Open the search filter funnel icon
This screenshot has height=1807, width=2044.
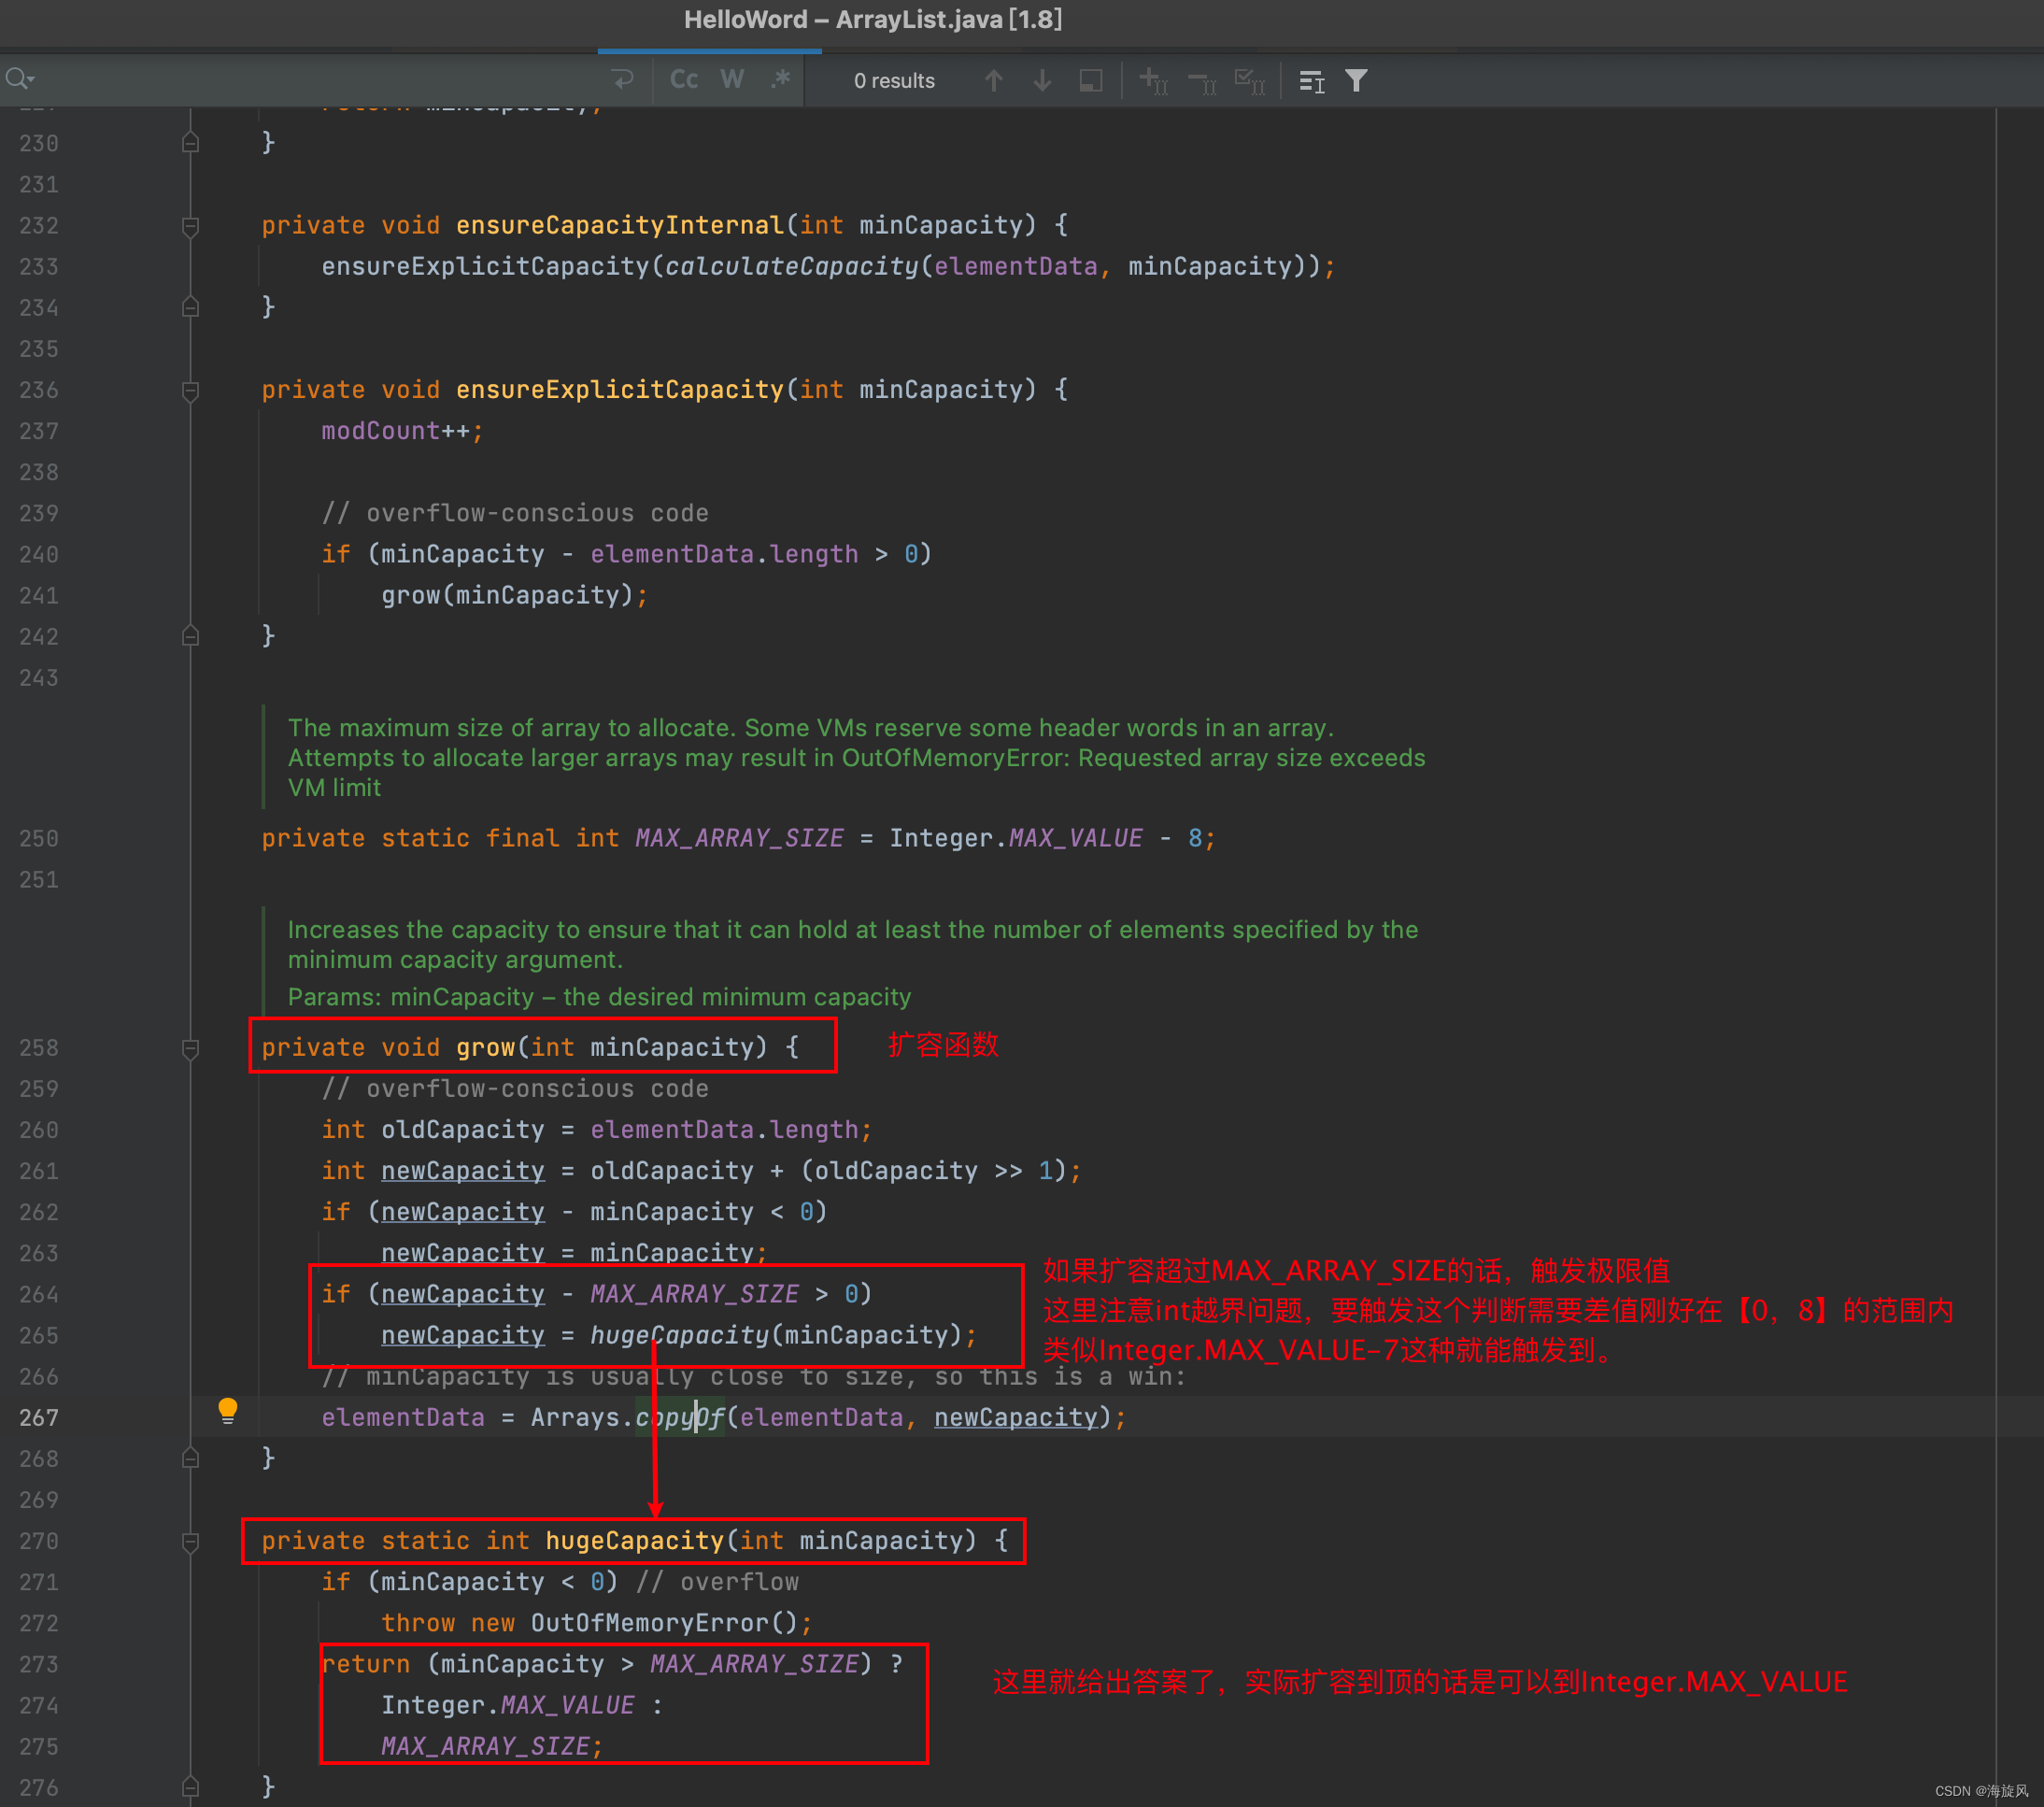click(x=1356, y=81)
